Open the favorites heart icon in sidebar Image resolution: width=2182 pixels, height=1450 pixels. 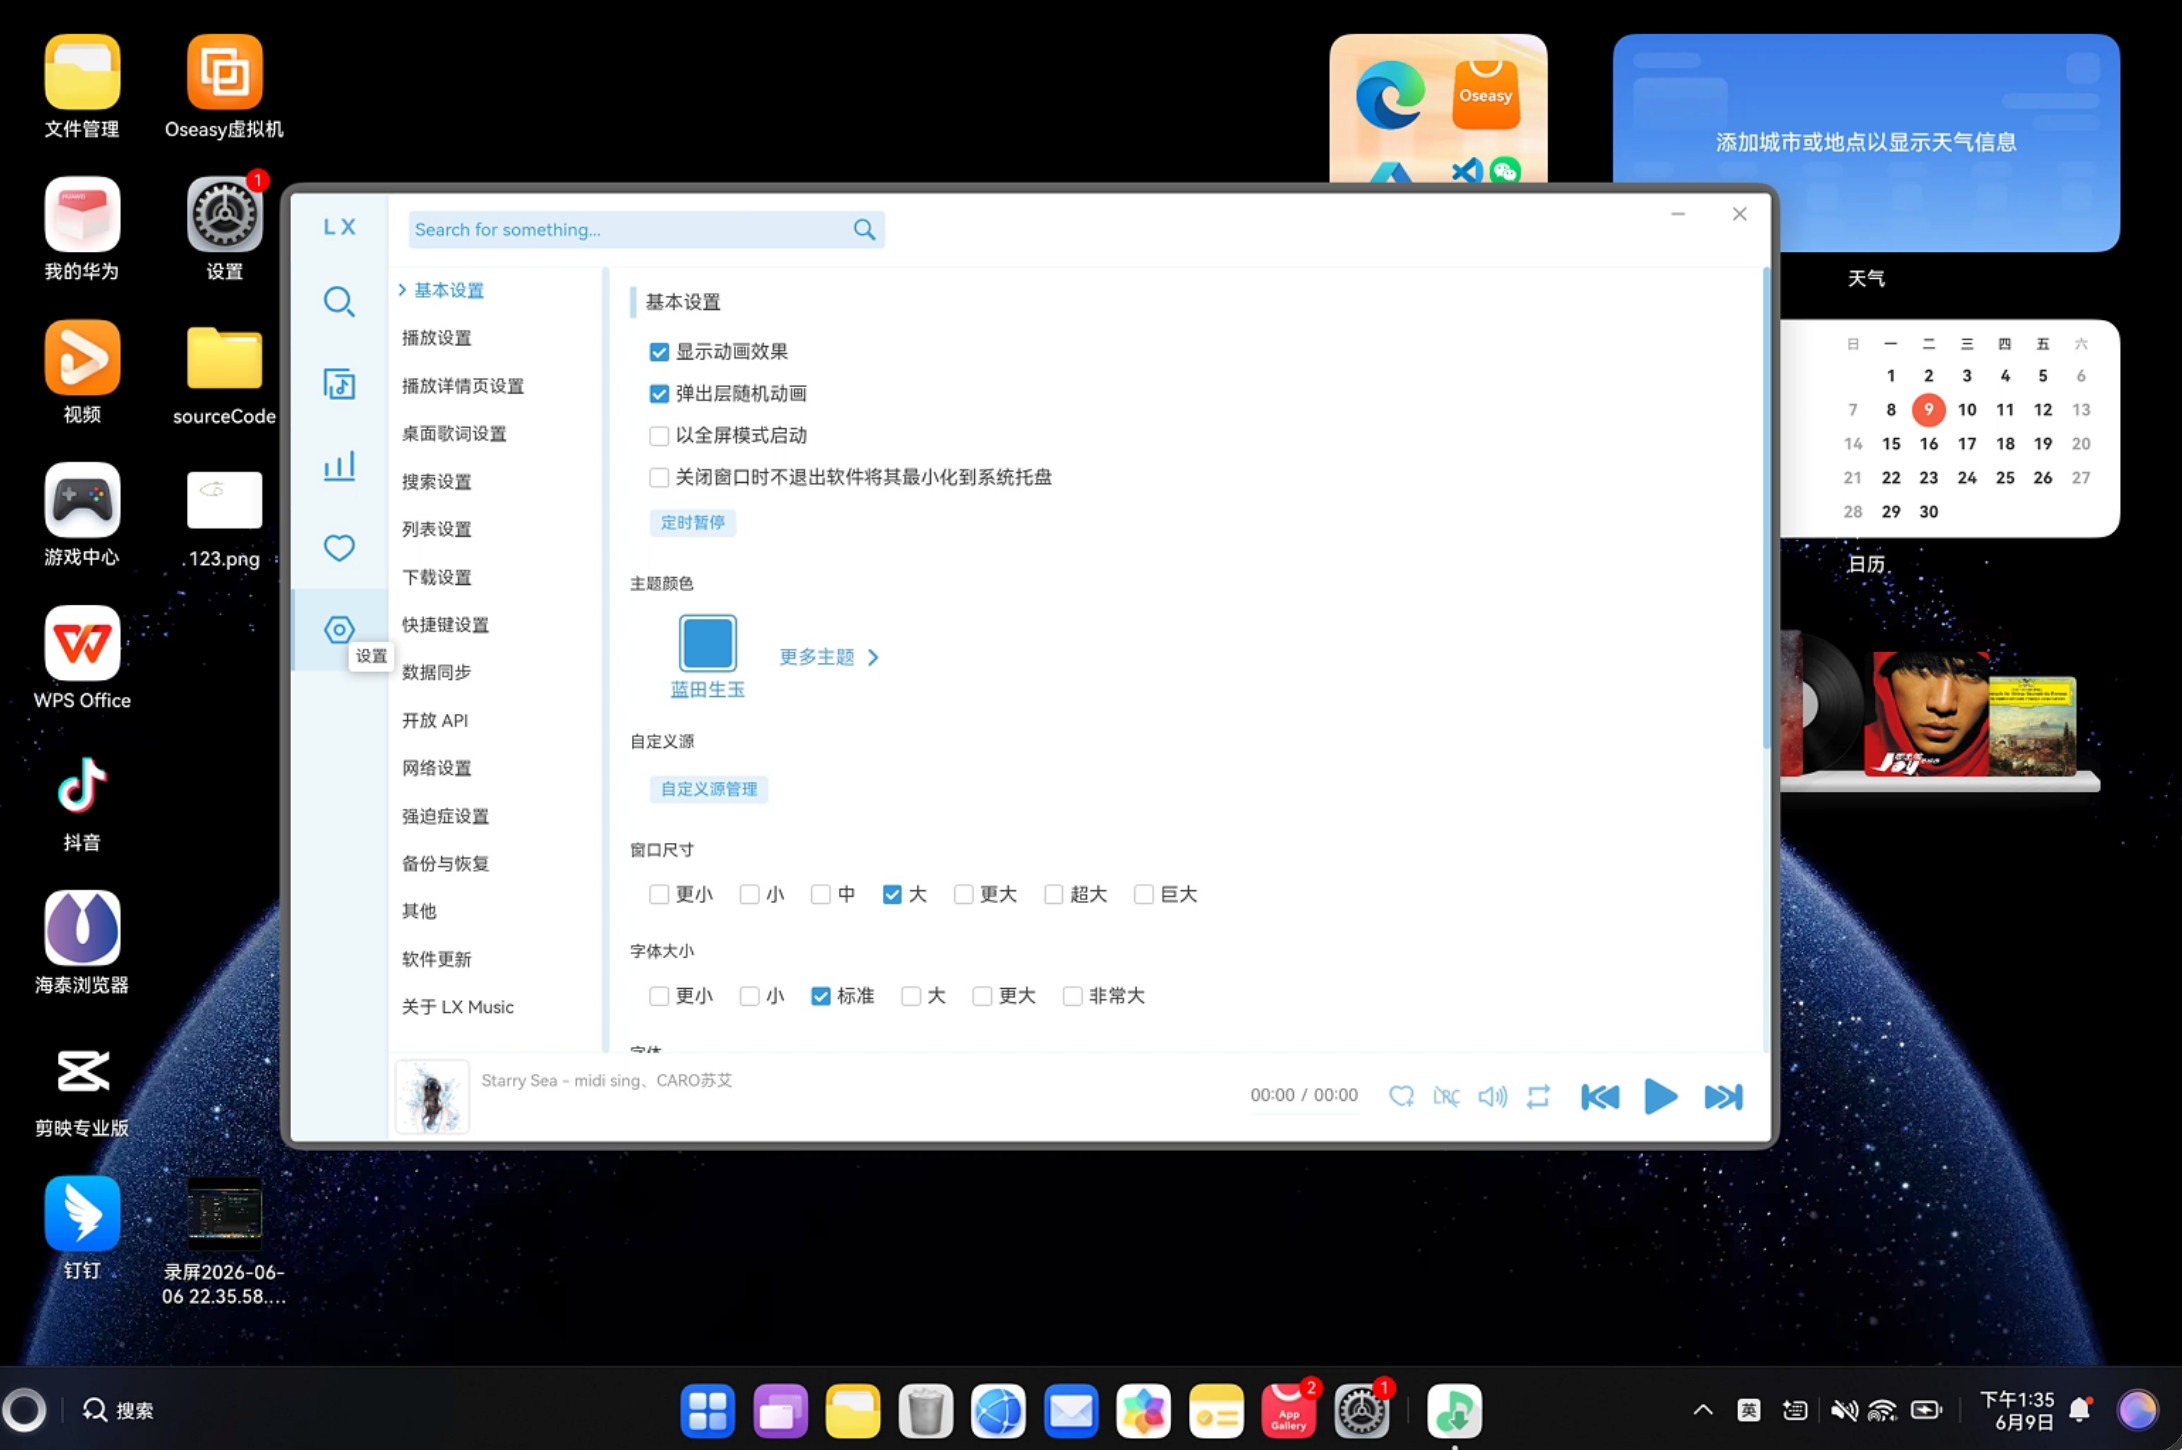pos(339,547)
